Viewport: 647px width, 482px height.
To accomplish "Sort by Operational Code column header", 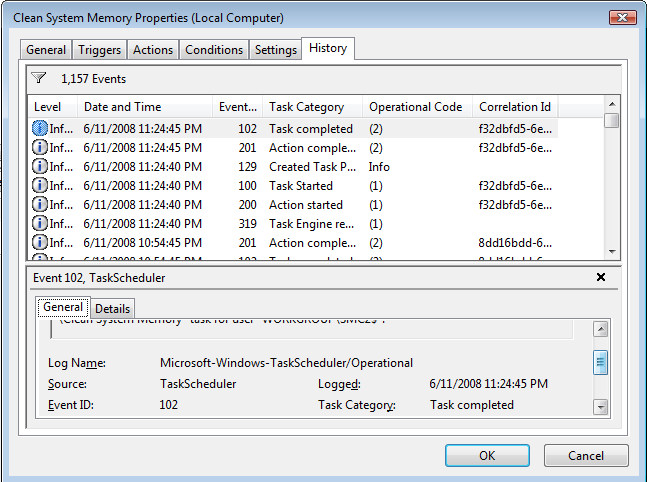I will coord(415,107).
